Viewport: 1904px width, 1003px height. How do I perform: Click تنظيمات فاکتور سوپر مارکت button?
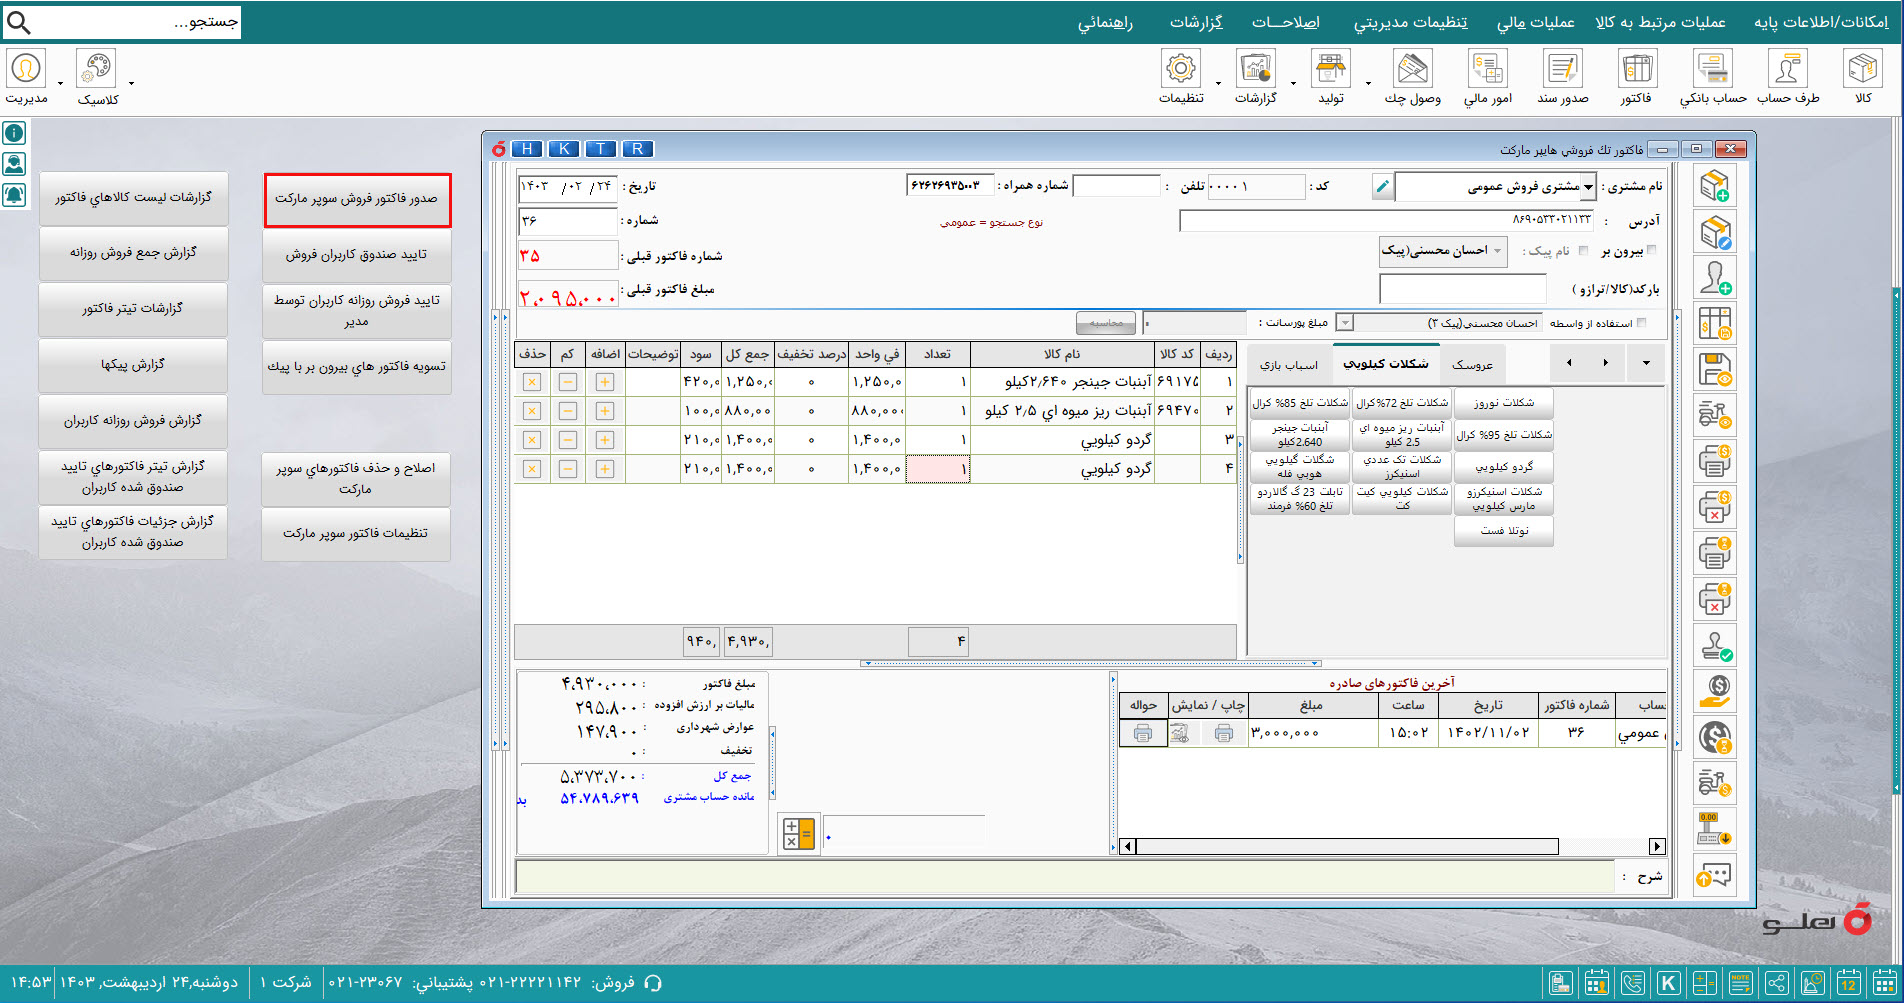point(356,534)
